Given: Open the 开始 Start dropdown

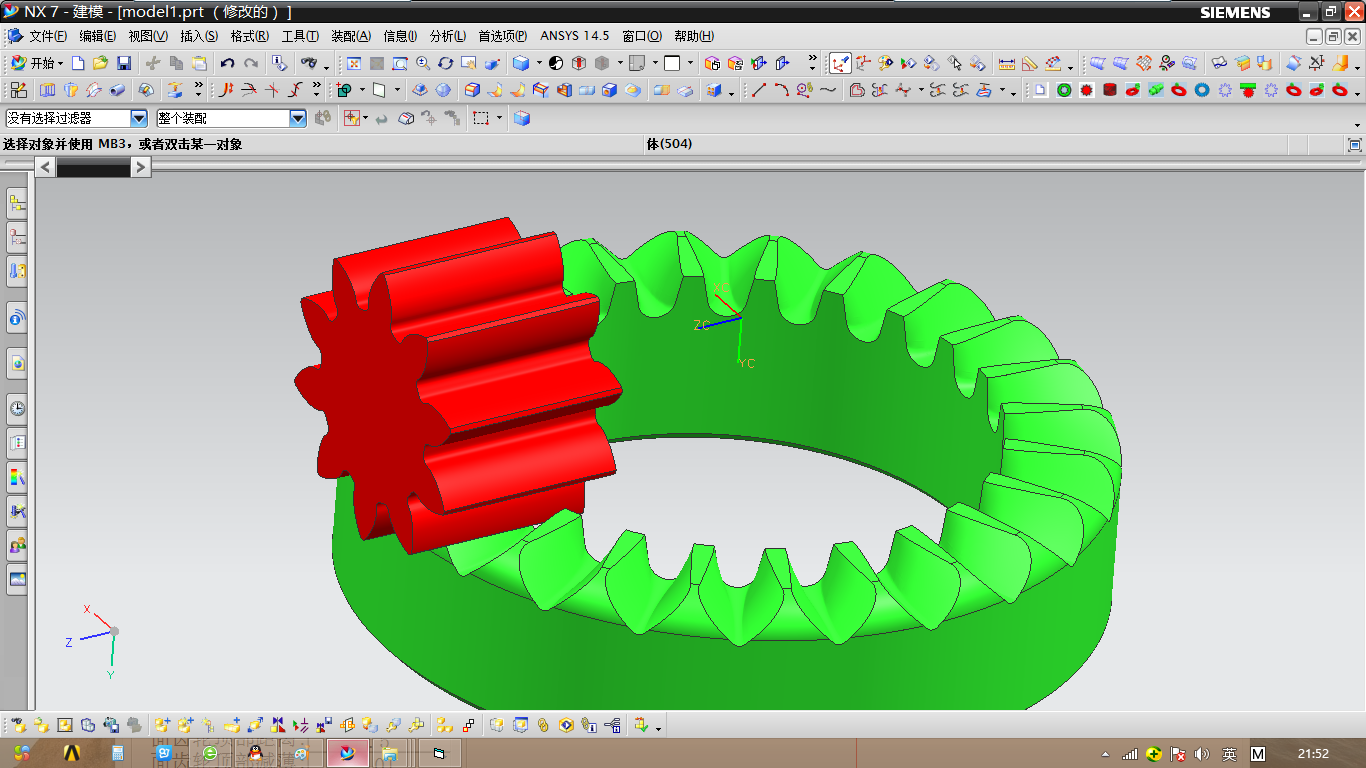Looking at the screenshot, I should [x=37, y=63].
